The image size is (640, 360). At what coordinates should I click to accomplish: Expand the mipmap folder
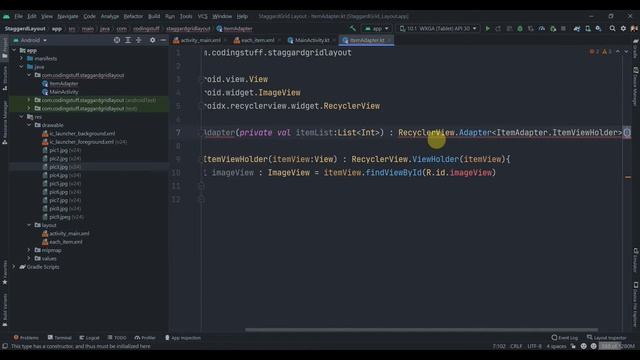click(29, 250)
